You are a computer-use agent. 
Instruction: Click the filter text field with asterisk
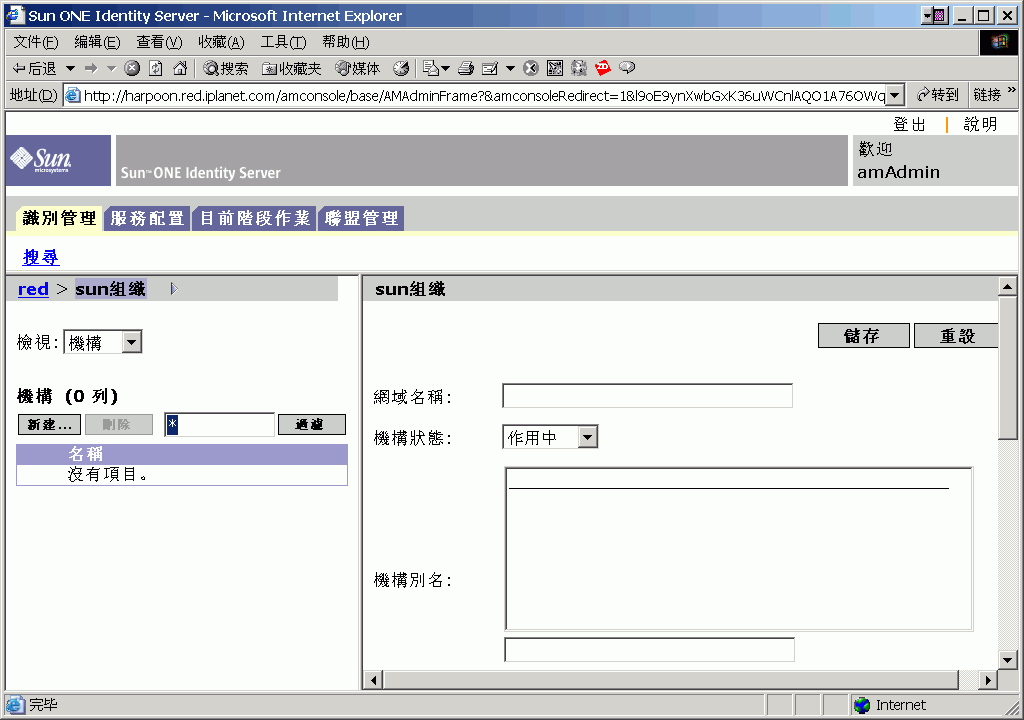tap(219, 425)
